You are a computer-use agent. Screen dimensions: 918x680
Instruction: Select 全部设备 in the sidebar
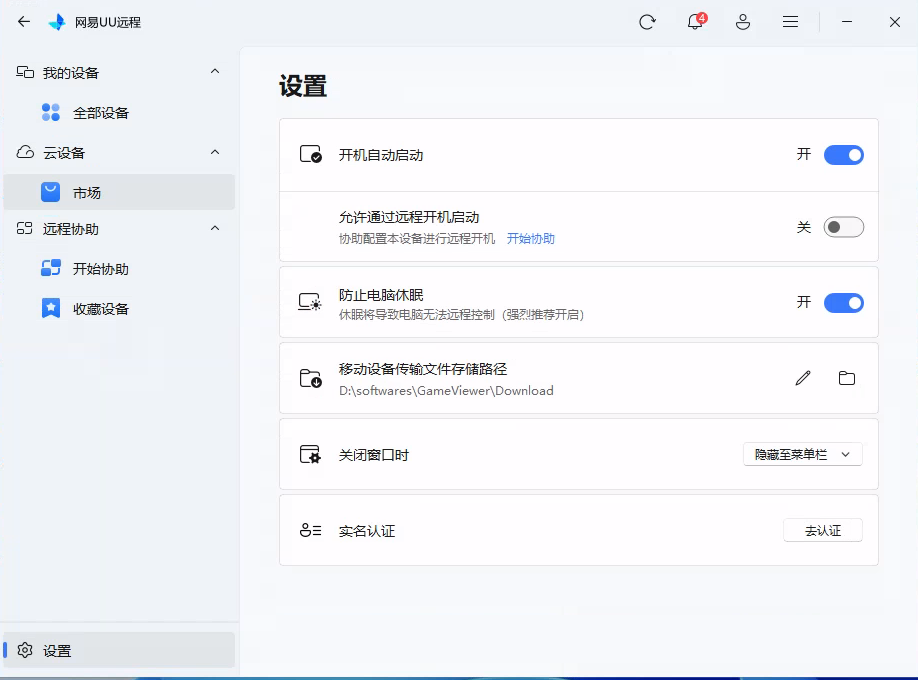(x=100, y=113)
